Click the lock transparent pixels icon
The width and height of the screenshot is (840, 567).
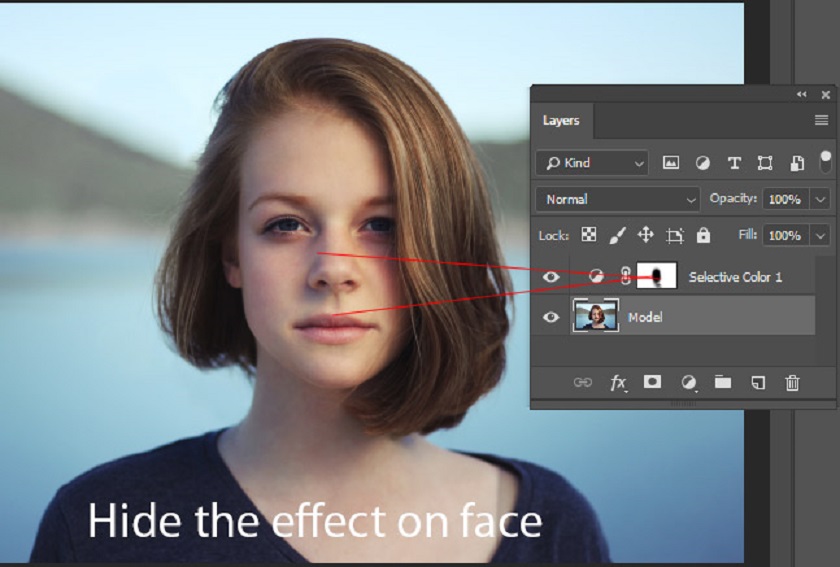pyautogui.click(x=589, y=235)
